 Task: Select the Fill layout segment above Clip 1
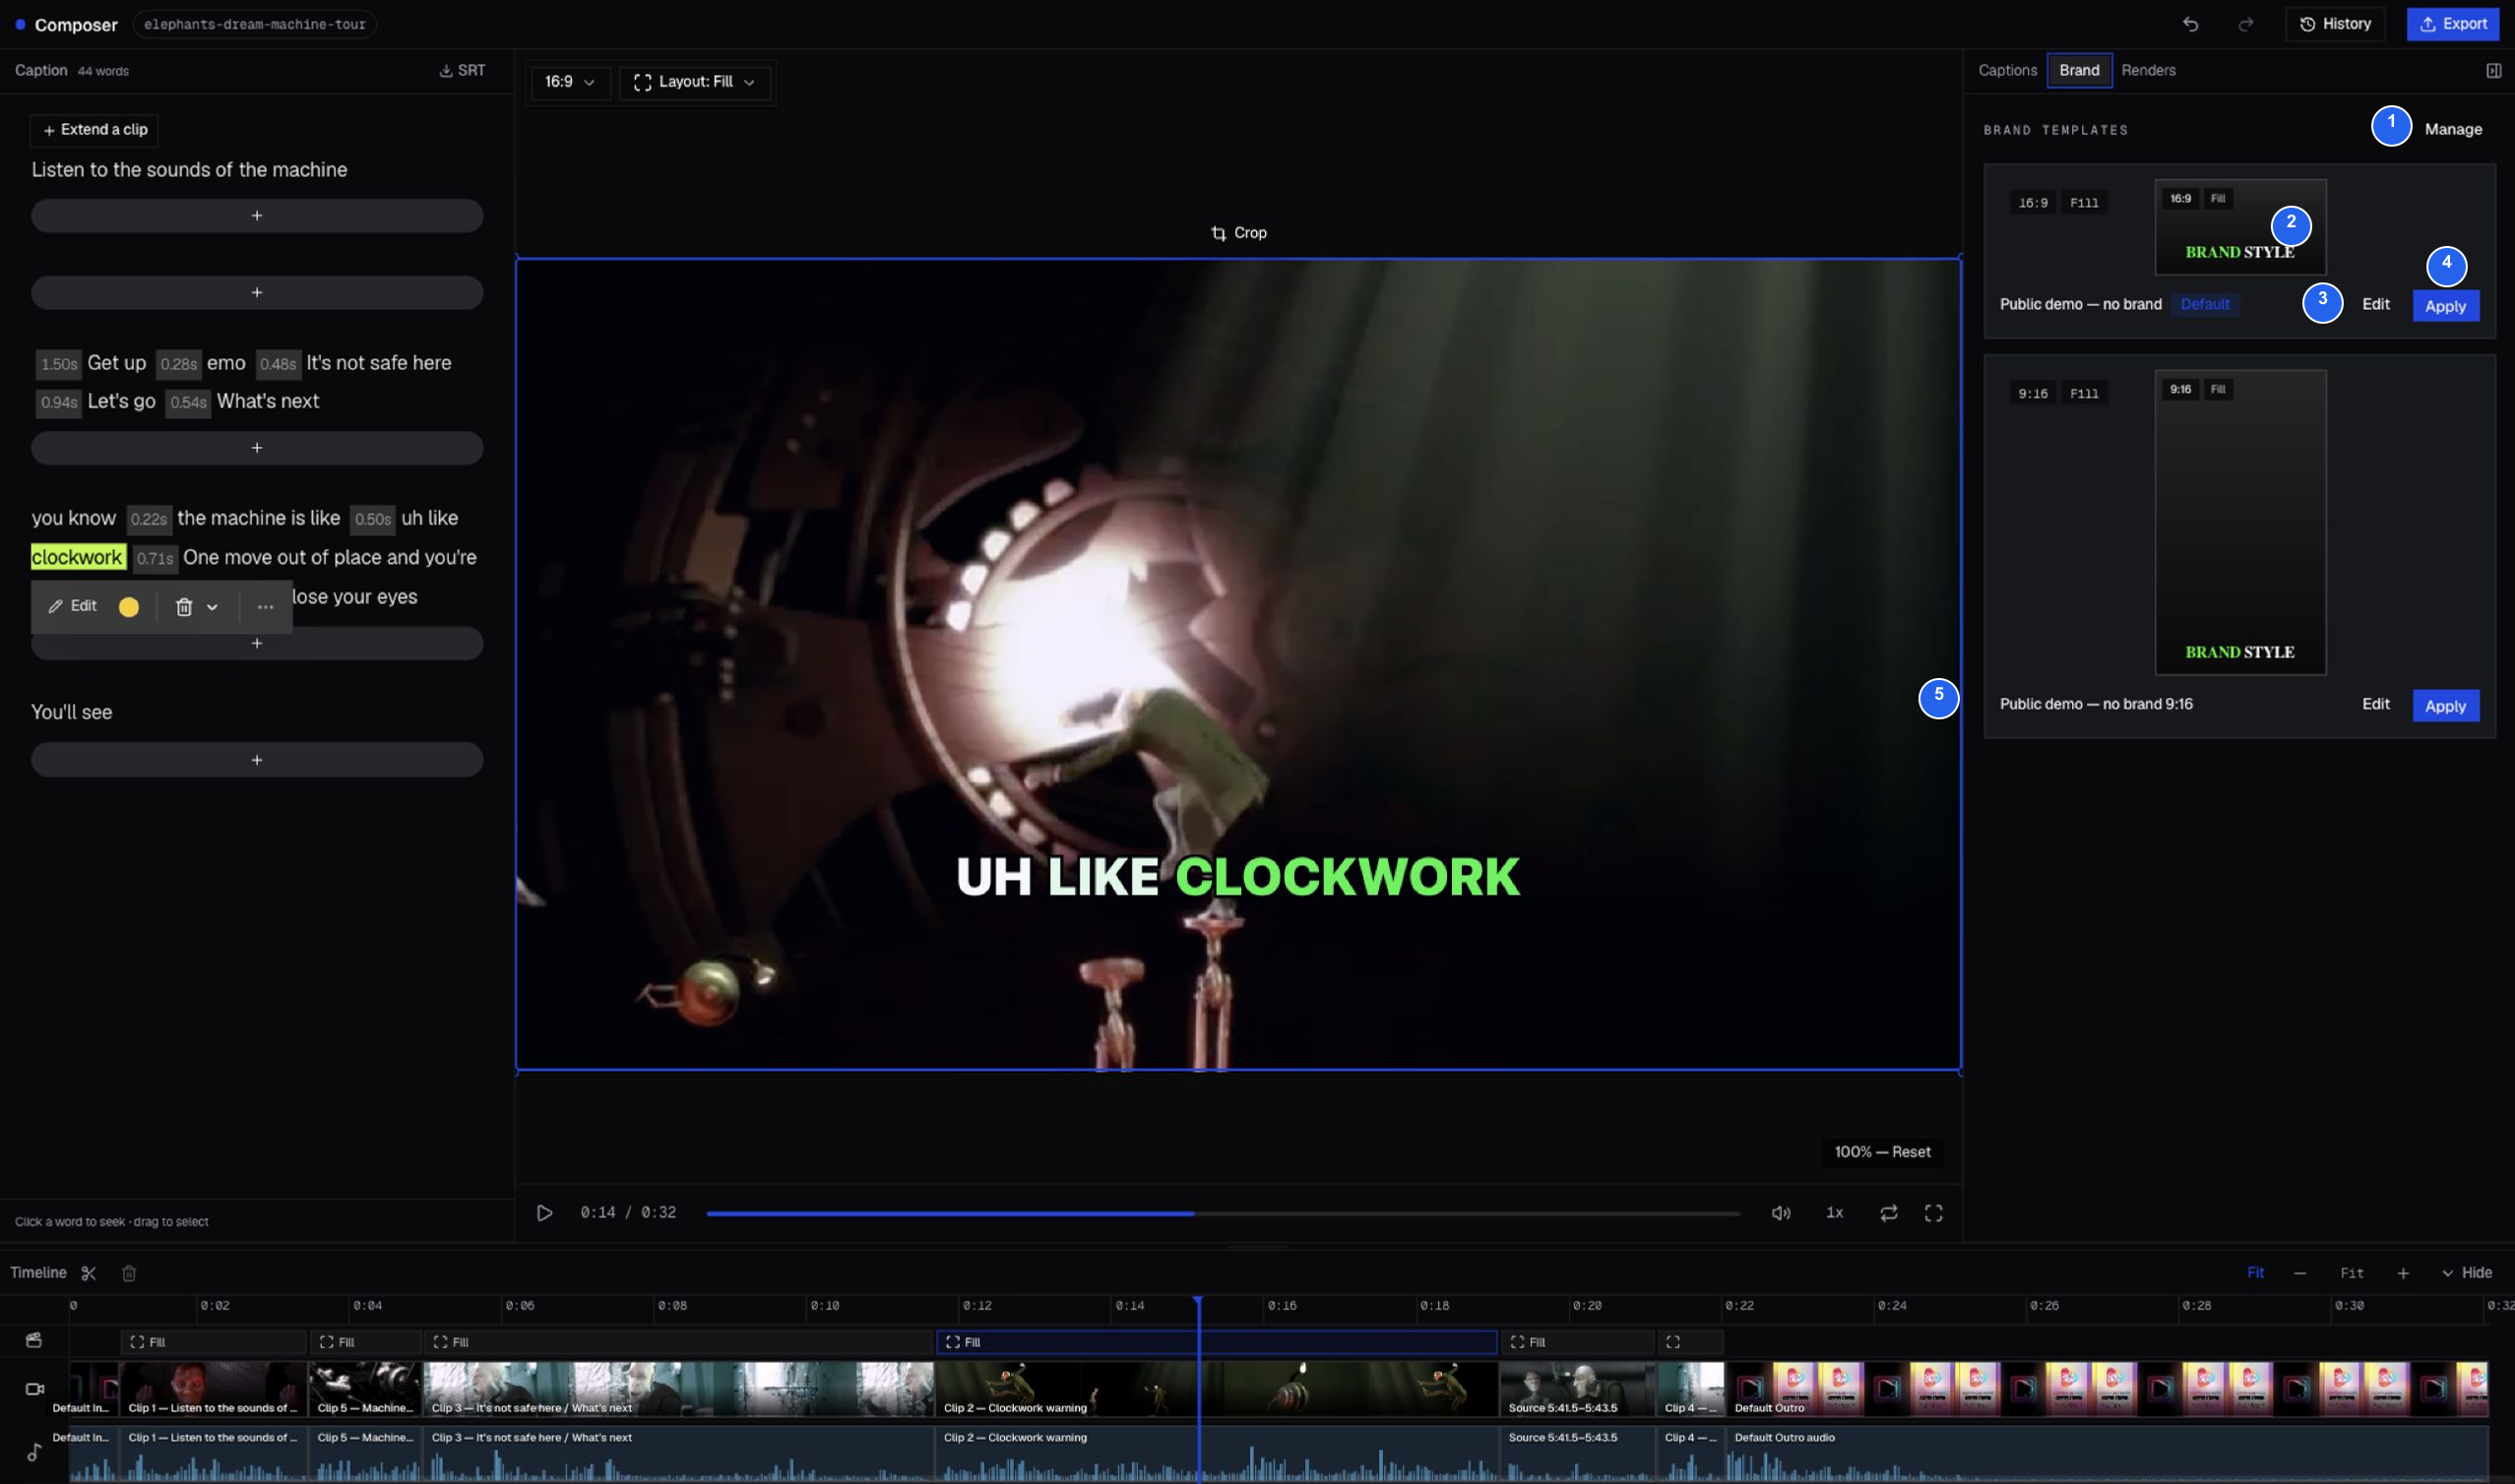pyautogui.click(x=213, y=1342)
